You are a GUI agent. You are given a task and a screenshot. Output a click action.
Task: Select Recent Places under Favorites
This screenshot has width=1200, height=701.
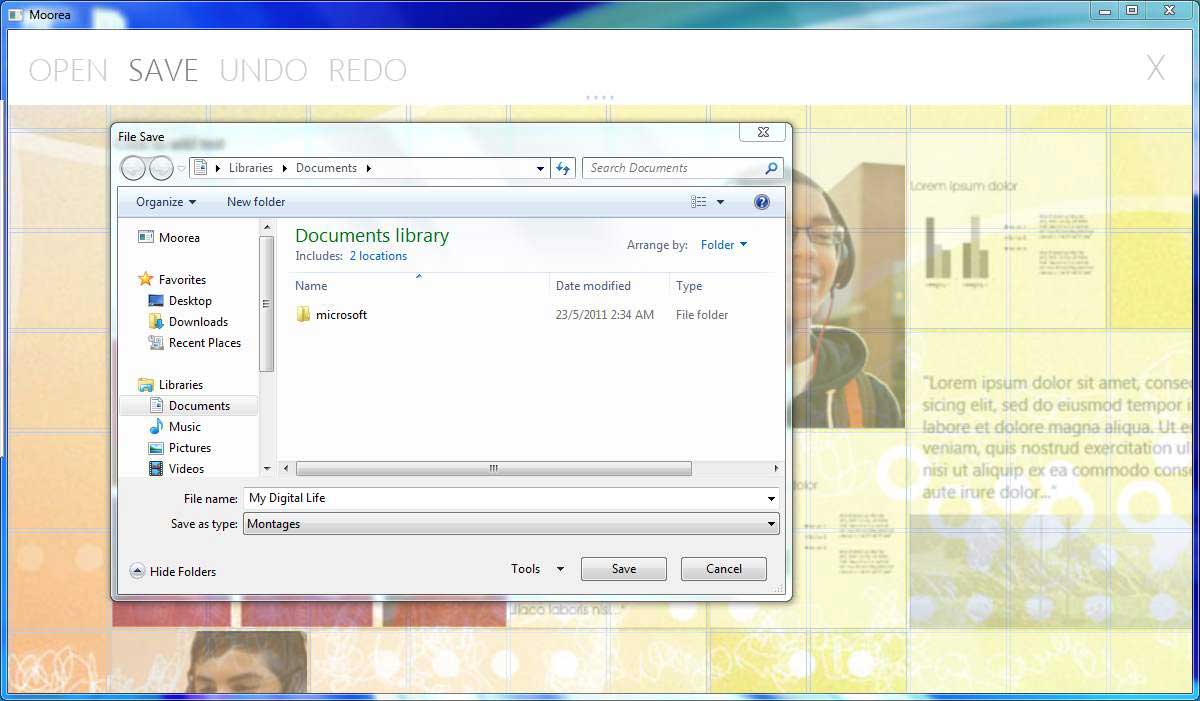tap(205, 343)
